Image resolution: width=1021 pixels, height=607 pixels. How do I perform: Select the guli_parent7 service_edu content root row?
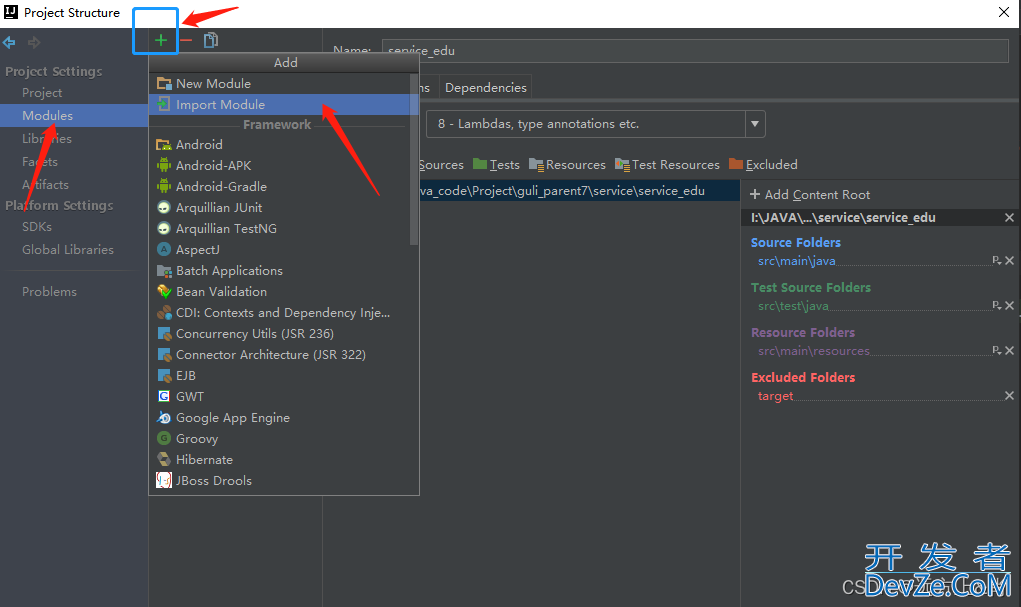click(x=580, y=191)
